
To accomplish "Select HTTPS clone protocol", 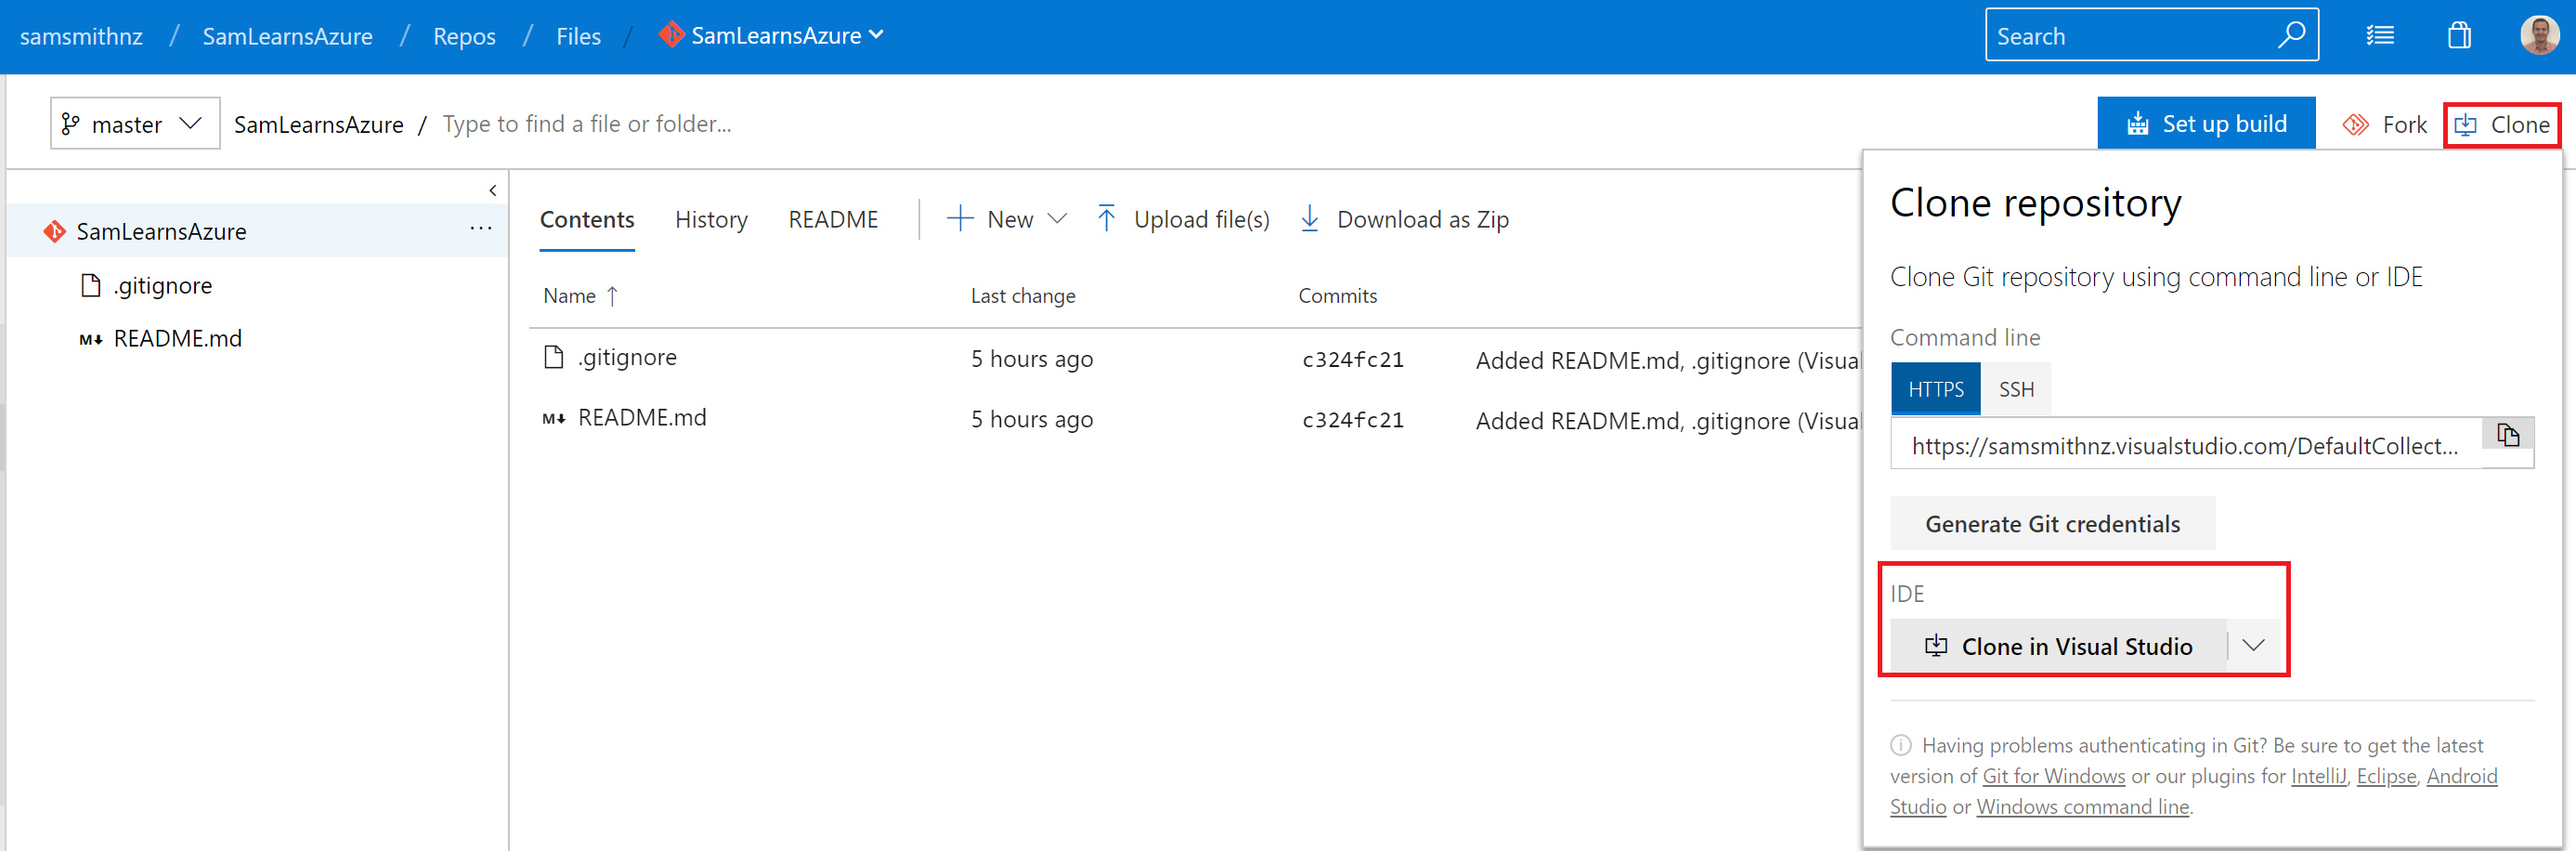I will (1935, 389).
